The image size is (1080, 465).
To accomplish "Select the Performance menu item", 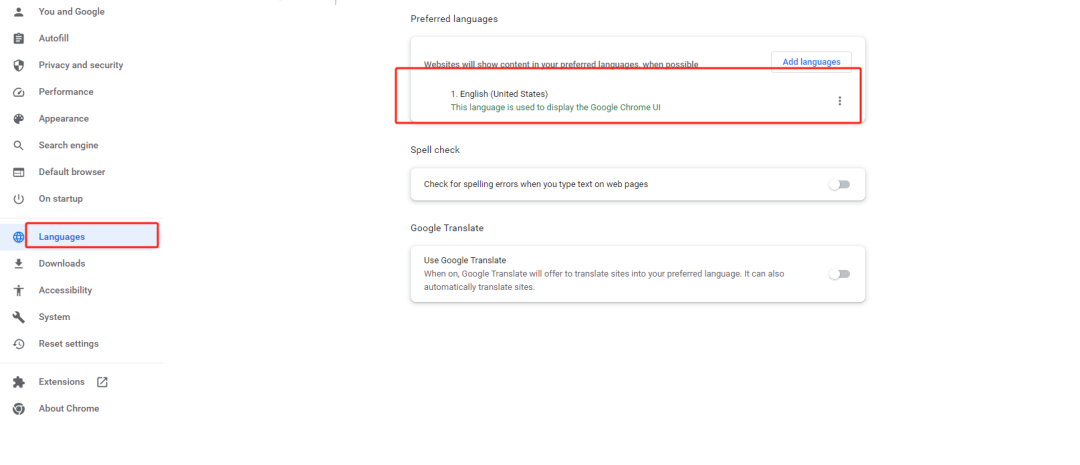I will click(66, 92).
